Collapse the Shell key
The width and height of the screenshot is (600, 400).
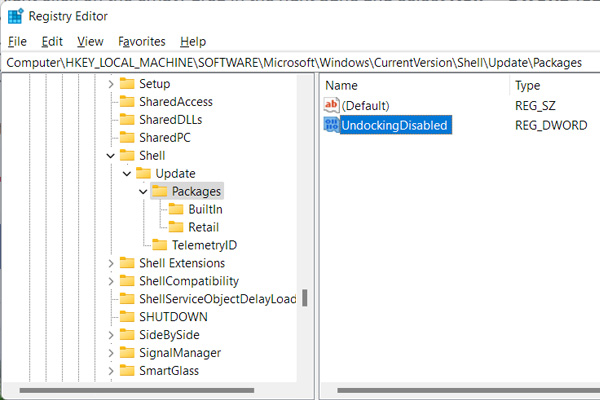pyautogui.click(x=111, y=156)
